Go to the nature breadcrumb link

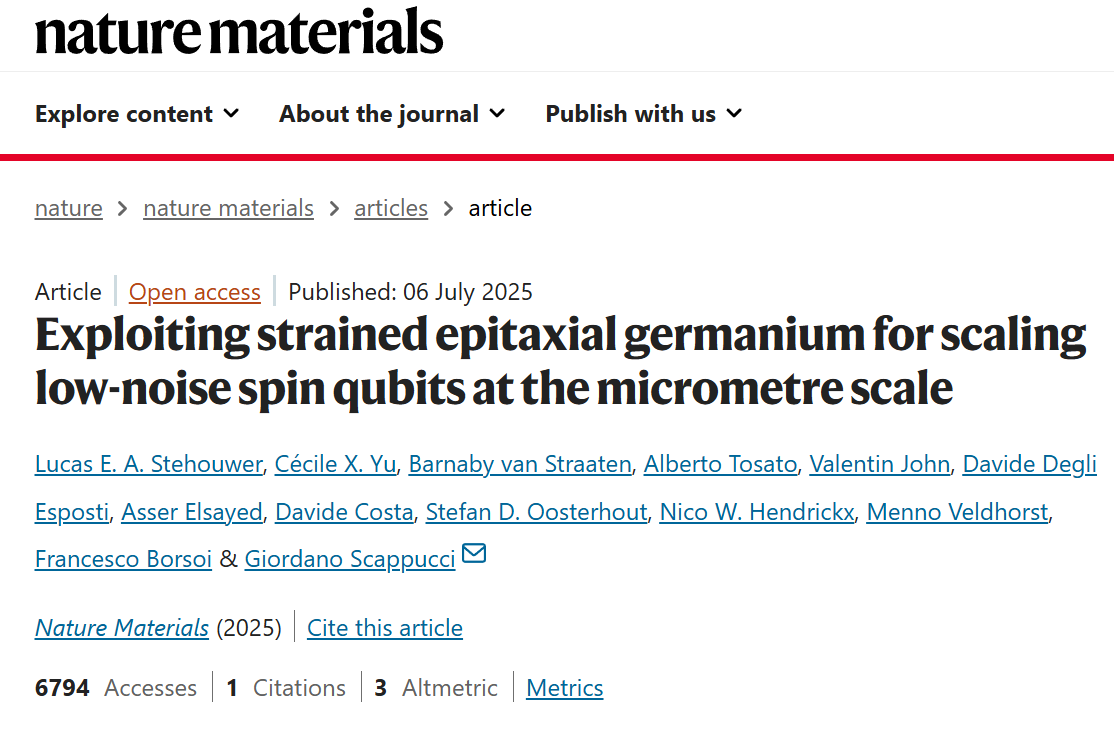coord(68,208)
